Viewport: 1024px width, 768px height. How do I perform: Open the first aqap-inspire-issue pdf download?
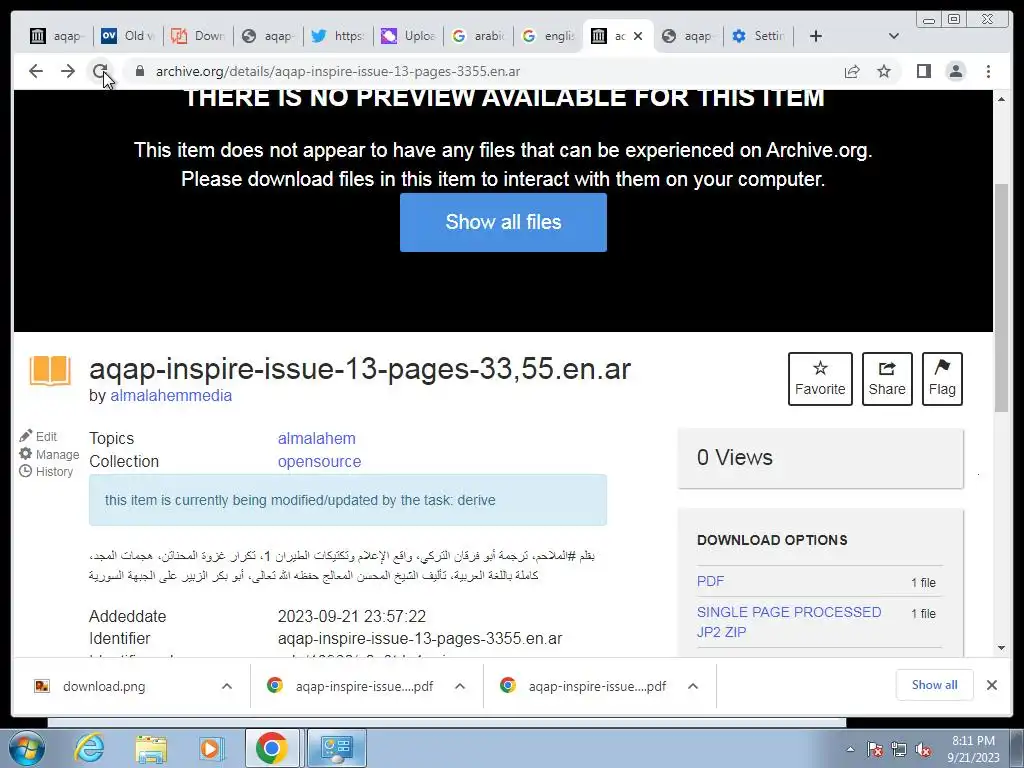(351, 686)
